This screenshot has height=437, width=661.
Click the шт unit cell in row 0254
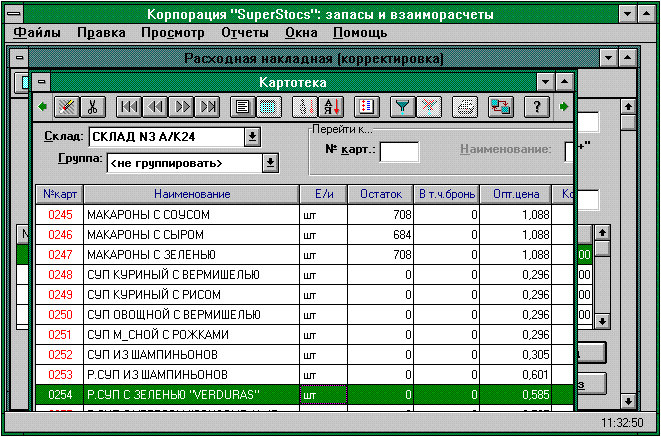323,395
